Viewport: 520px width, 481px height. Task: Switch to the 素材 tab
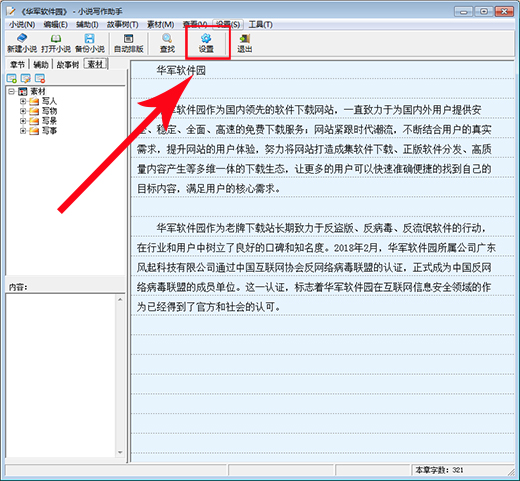(96, 64)
